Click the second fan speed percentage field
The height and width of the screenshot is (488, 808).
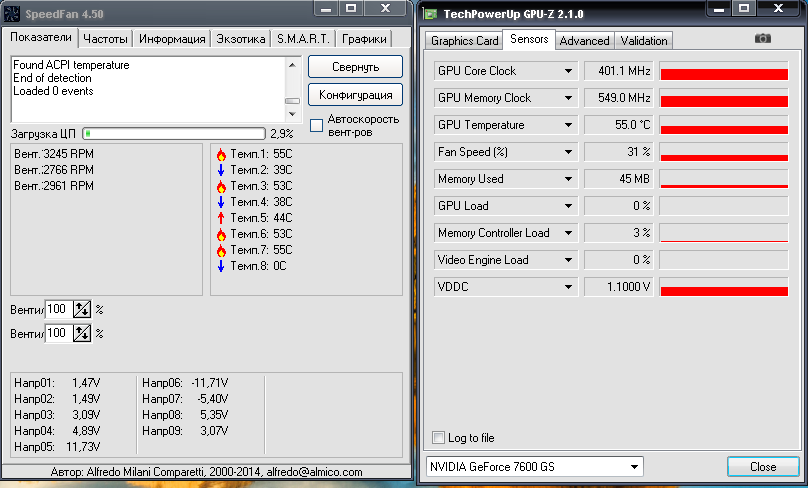[58, 333]
